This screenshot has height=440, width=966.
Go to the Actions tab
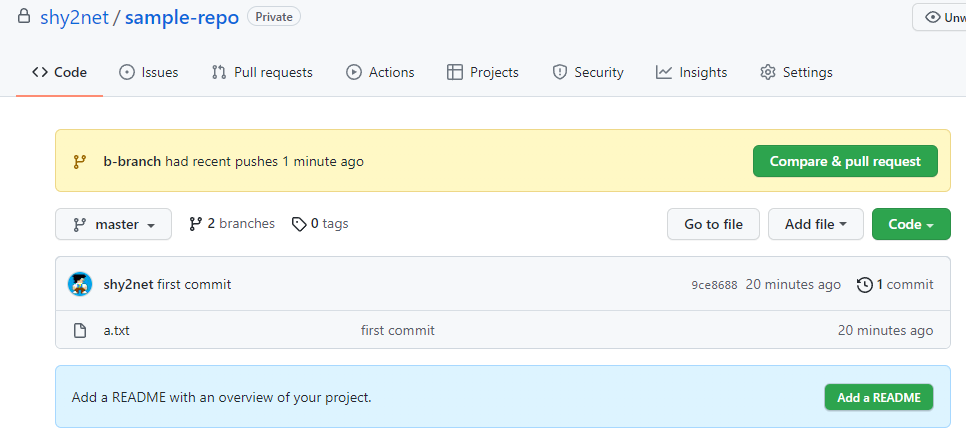tap(380, 73)
